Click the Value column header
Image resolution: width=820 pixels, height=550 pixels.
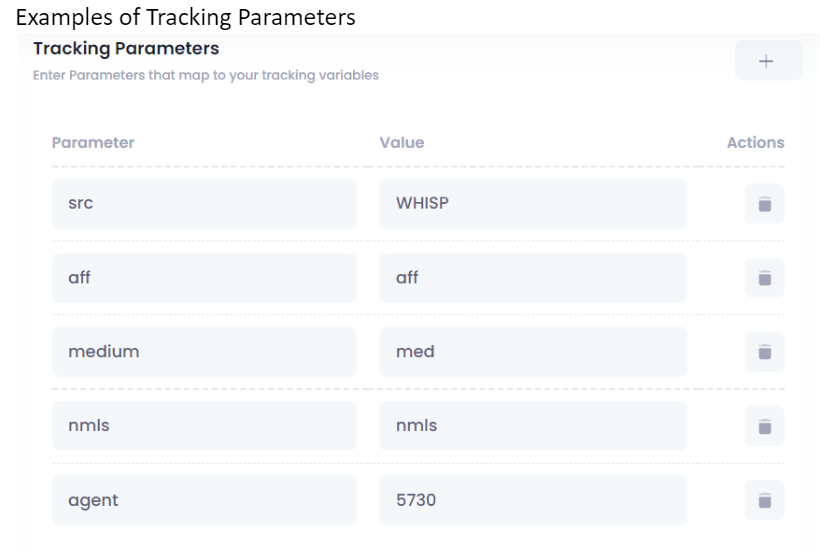point(402,143)
